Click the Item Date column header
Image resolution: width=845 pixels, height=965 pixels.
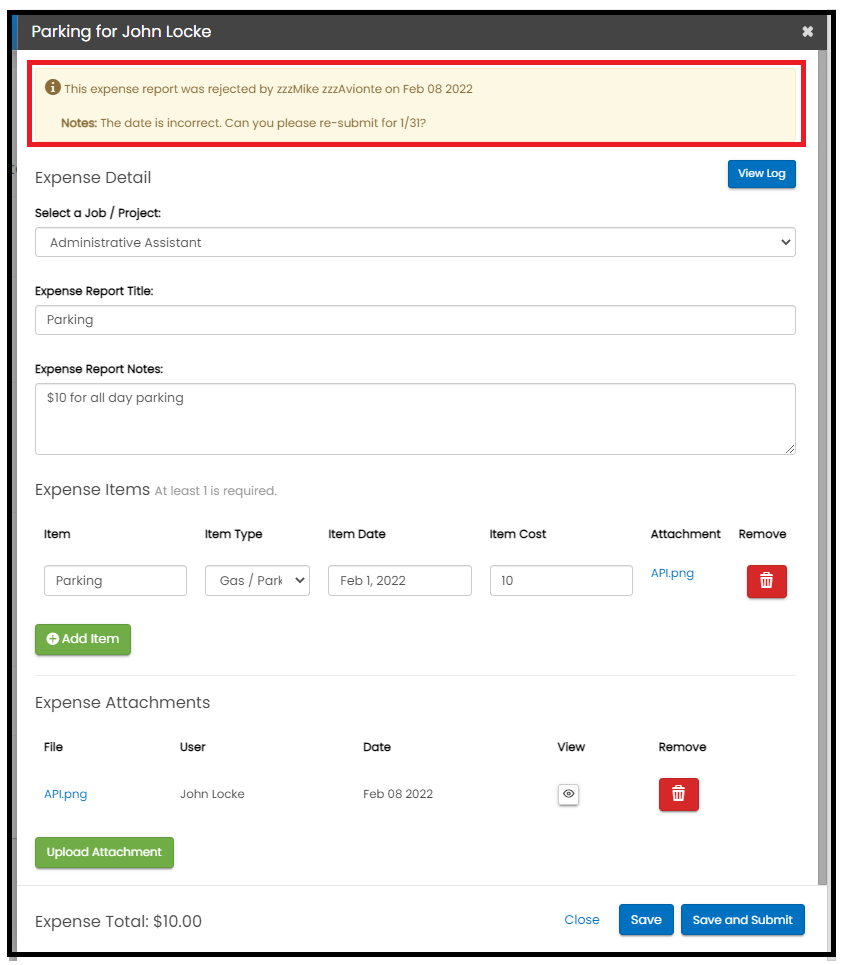[x=357, y=534]
